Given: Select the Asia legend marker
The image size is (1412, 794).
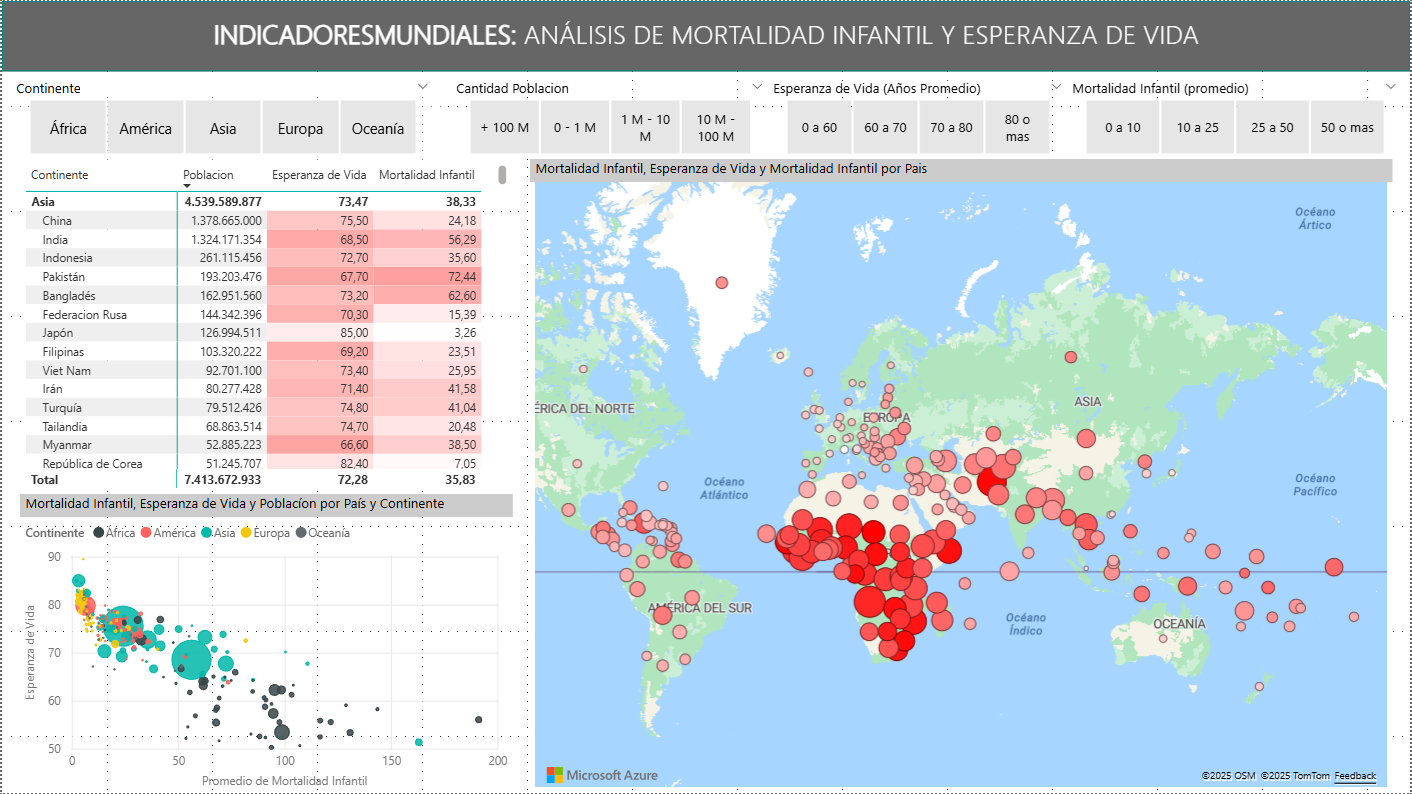Looking at the screenshot, I should [x=208, y=533].
